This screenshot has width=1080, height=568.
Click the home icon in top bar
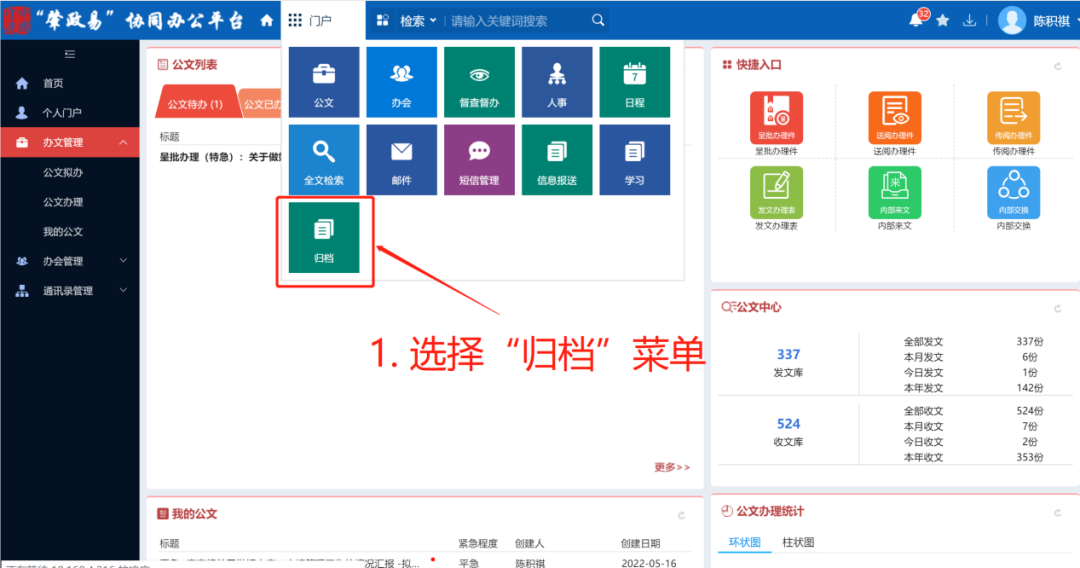tap(267, 21)
